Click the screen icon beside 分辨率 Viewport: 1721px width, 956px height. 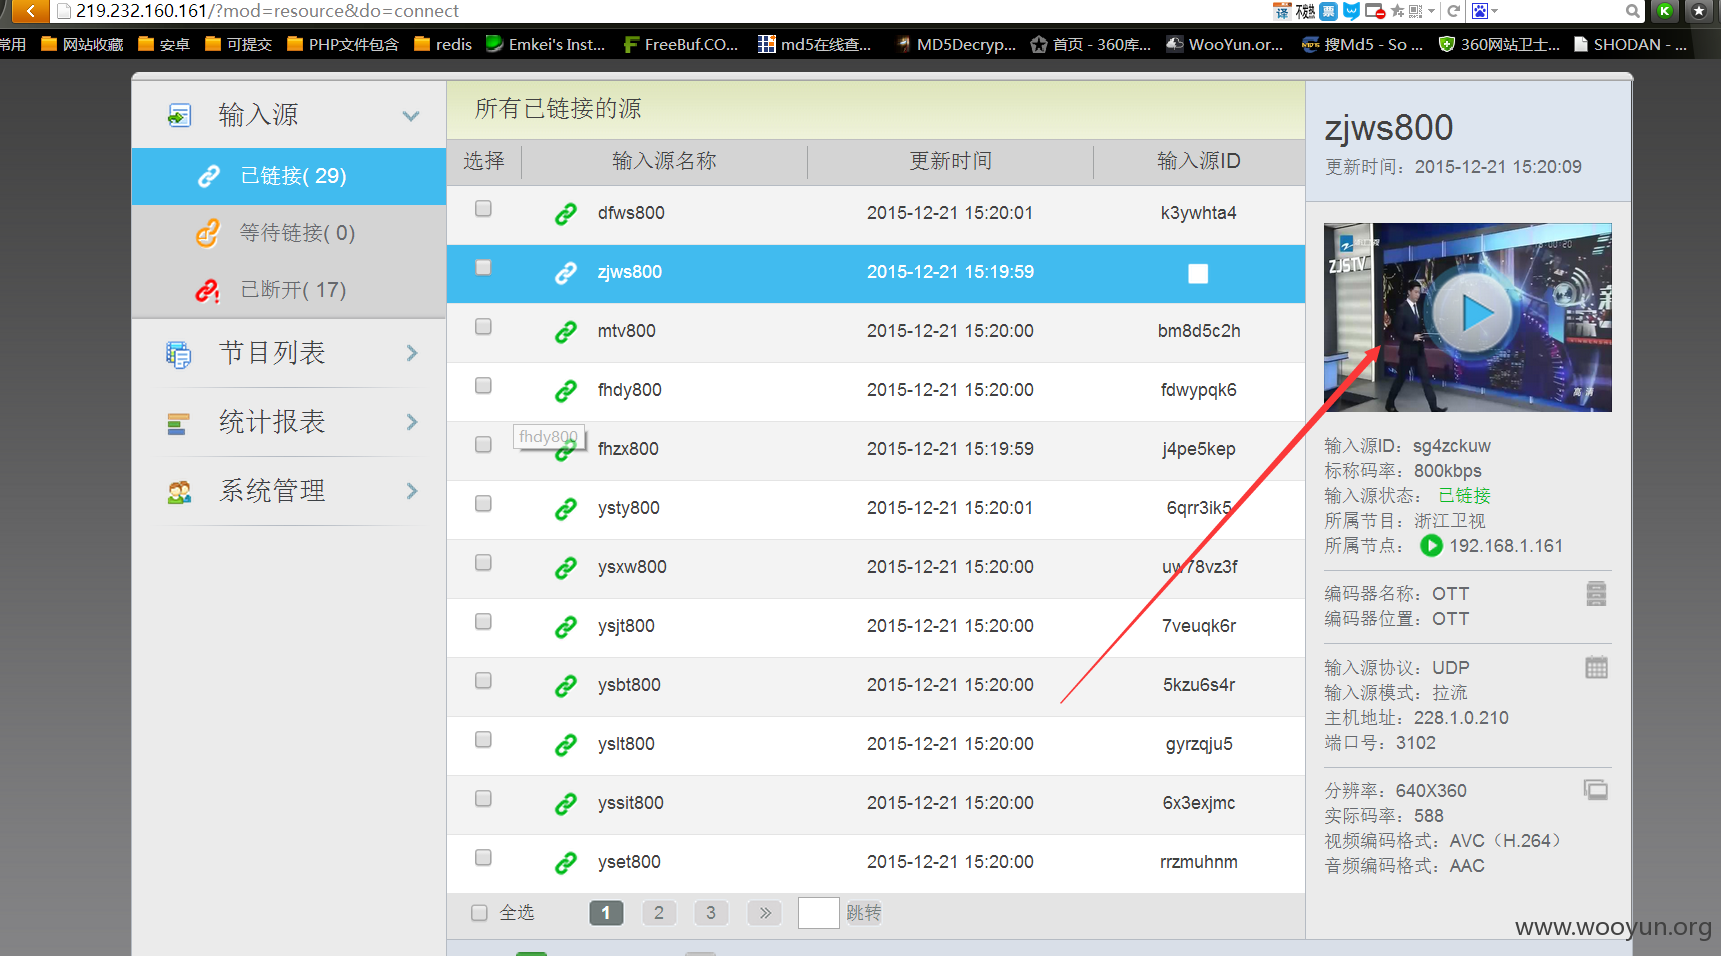click(1596, 790)
